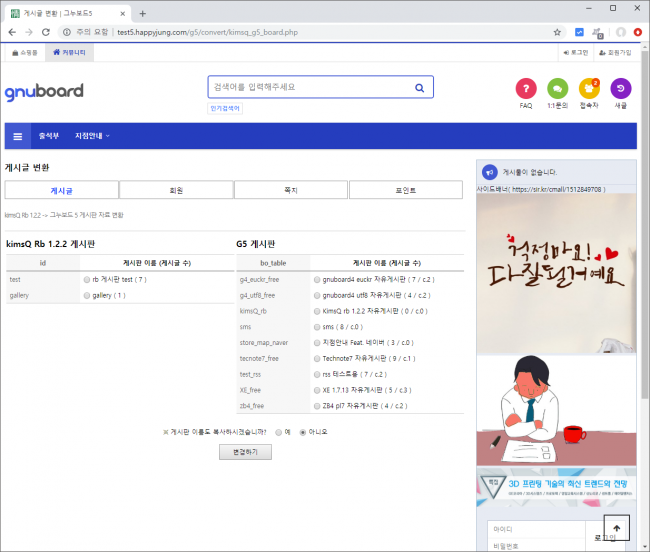Focus the 검색어를 입력해주세요 search field
Image resolution: width=650 pixels, height=552 pixels.
(310, 88)
